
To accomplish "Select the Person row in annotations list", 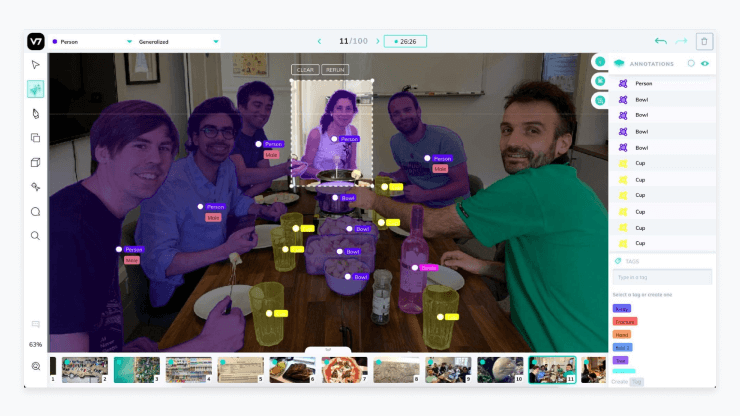I will point(662,84).
